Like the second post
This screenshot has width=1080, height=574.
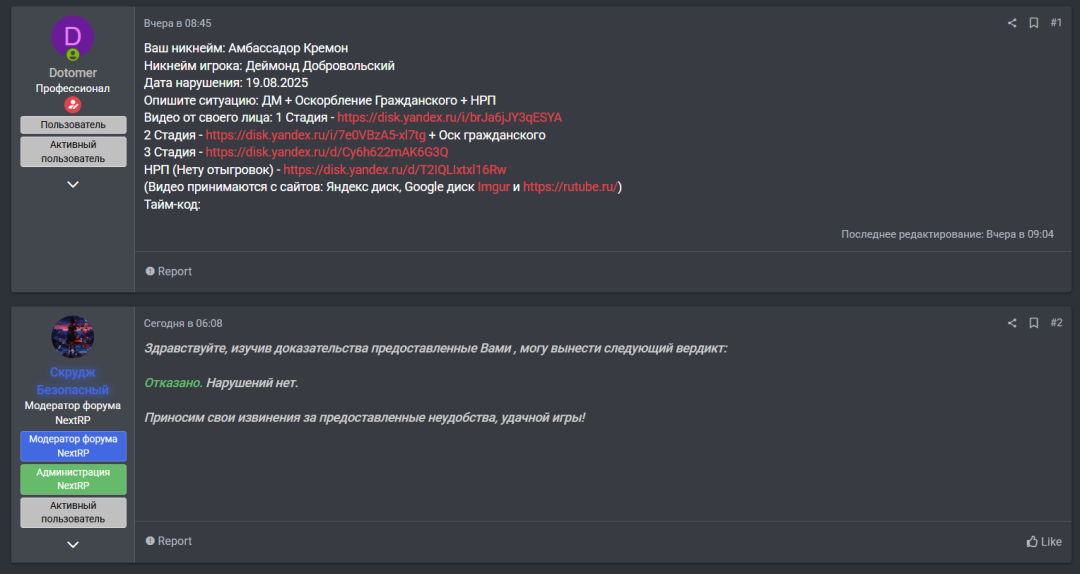pos(1044,541)
